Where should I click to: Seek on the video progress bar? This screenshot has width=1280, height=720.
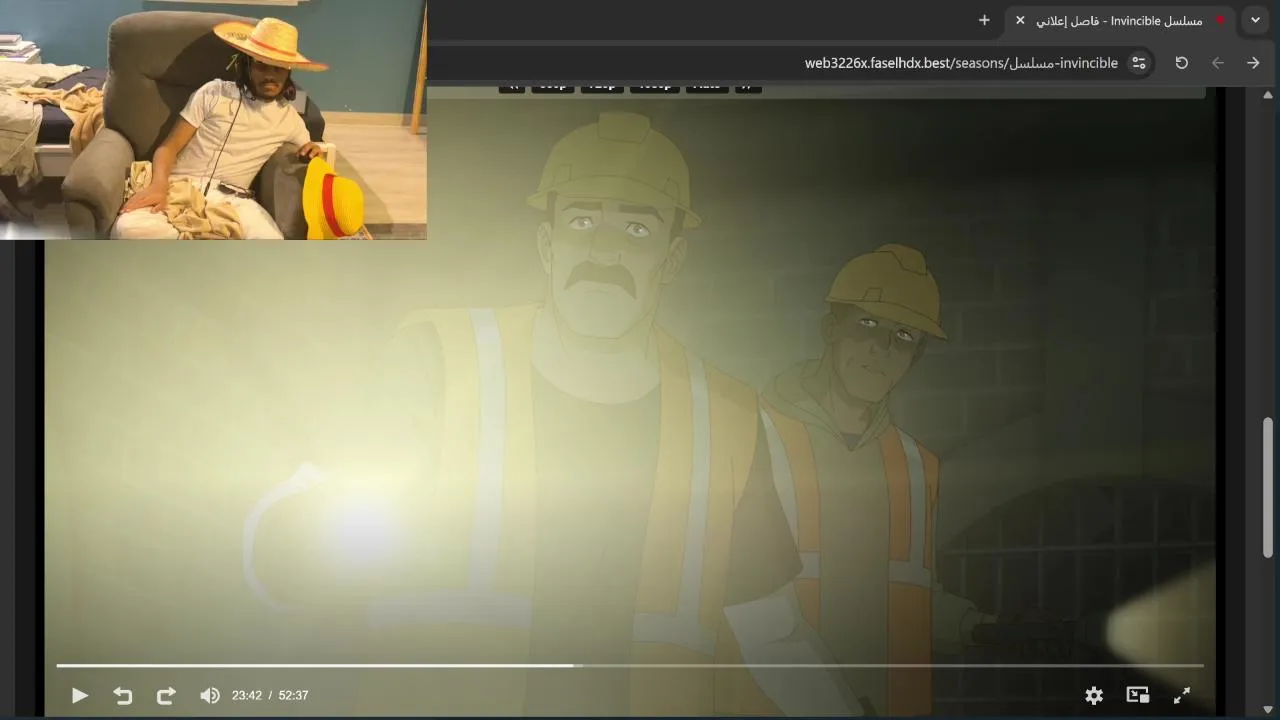coord(630,665)
